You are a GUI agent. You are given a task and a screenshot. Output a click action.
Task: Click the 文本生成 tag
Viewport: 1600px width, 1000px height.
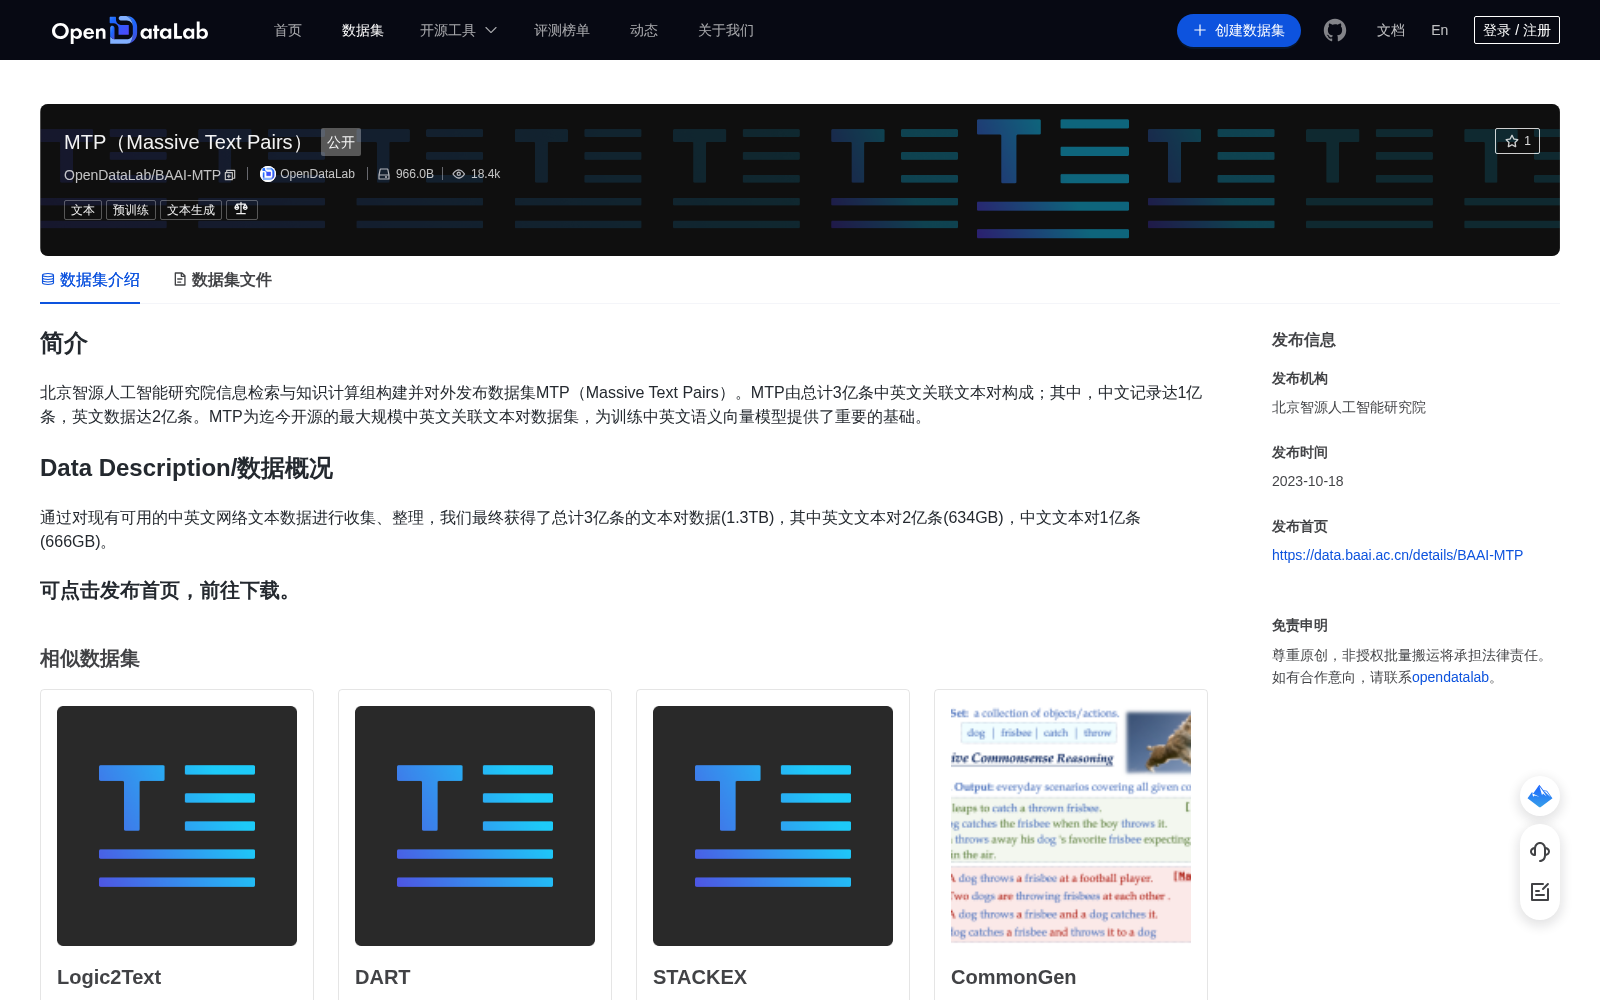click(x=191, y=210)
